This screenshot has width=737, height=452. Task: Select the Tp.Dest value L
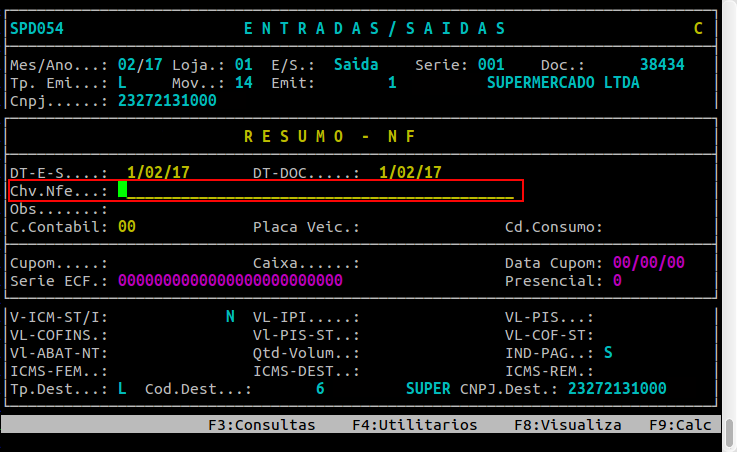pyautogui.click(x=122, y=388)
